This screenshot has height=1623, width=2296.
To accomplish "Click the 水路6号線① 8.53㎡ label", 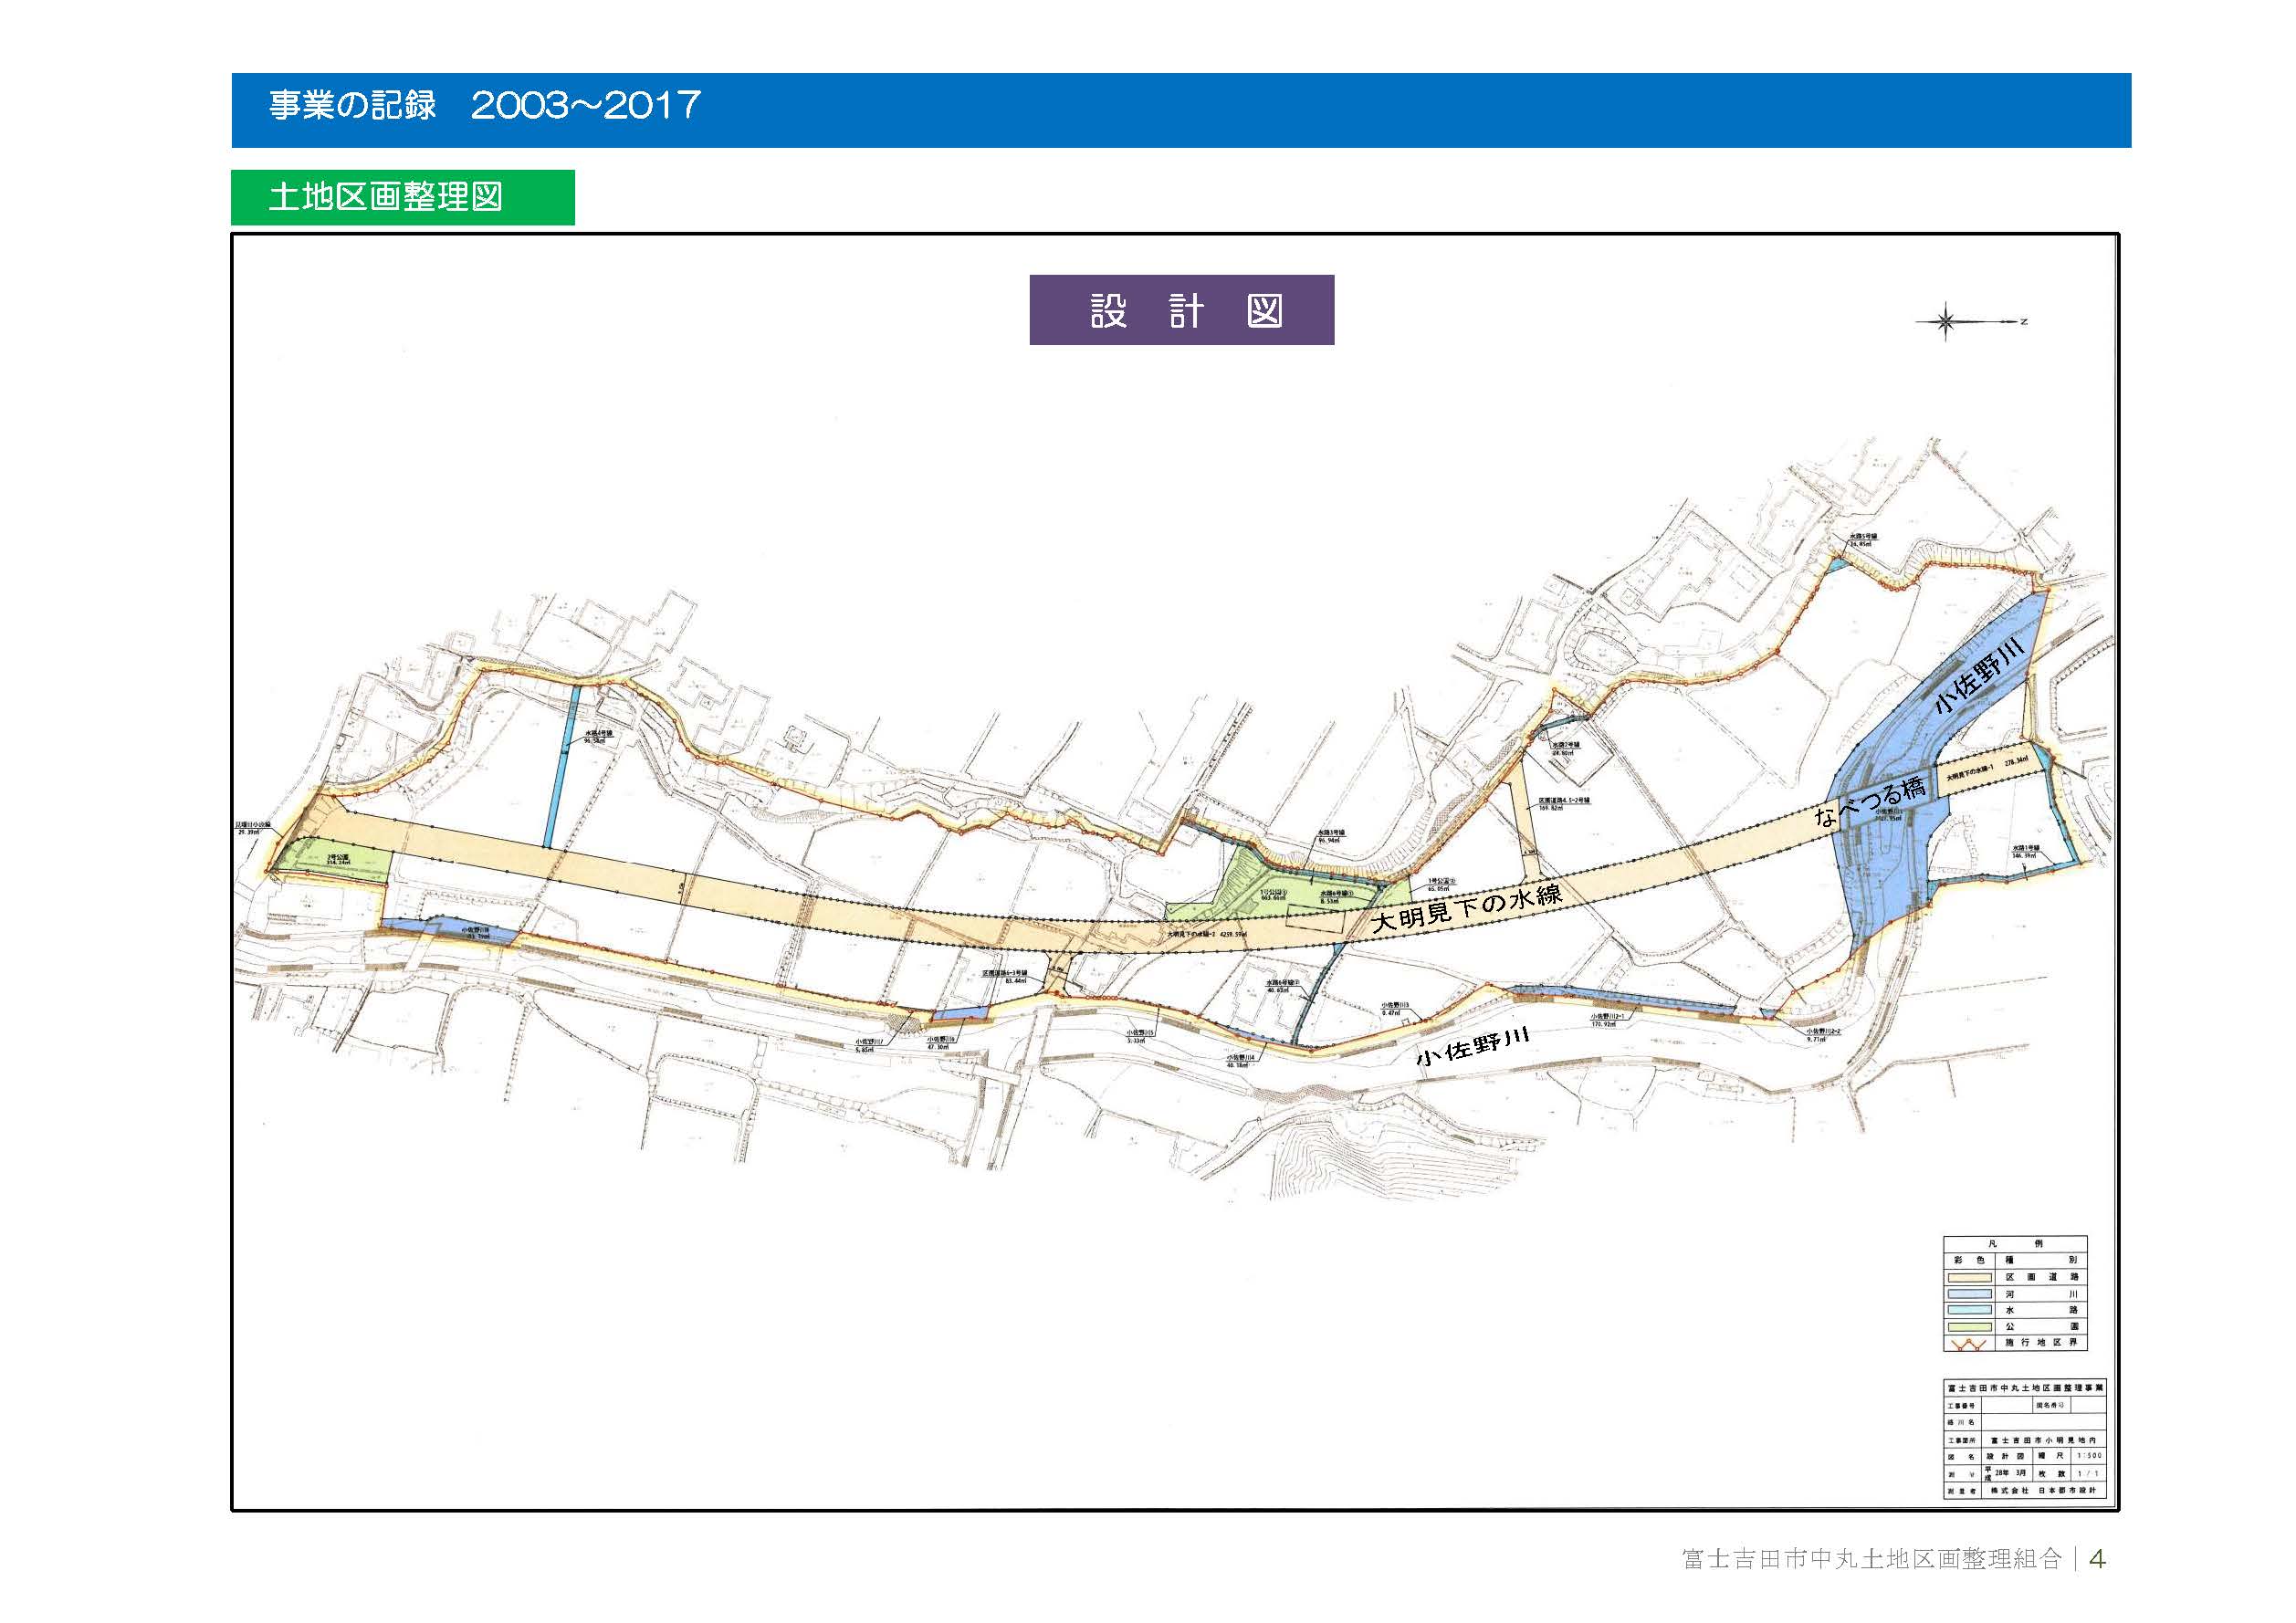I will [1338, 898].
